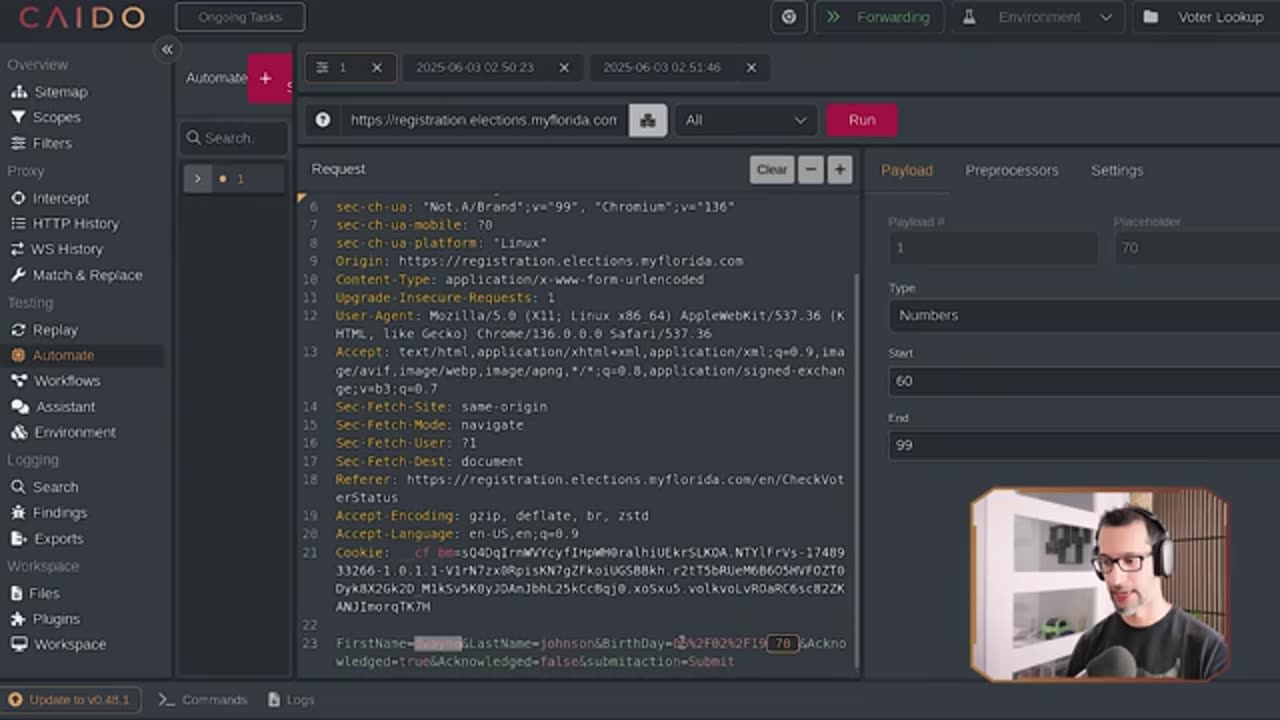Click the Automate sessions Search field
Viewport: 1280px width, 720px height.
click(x=235, y=138)
